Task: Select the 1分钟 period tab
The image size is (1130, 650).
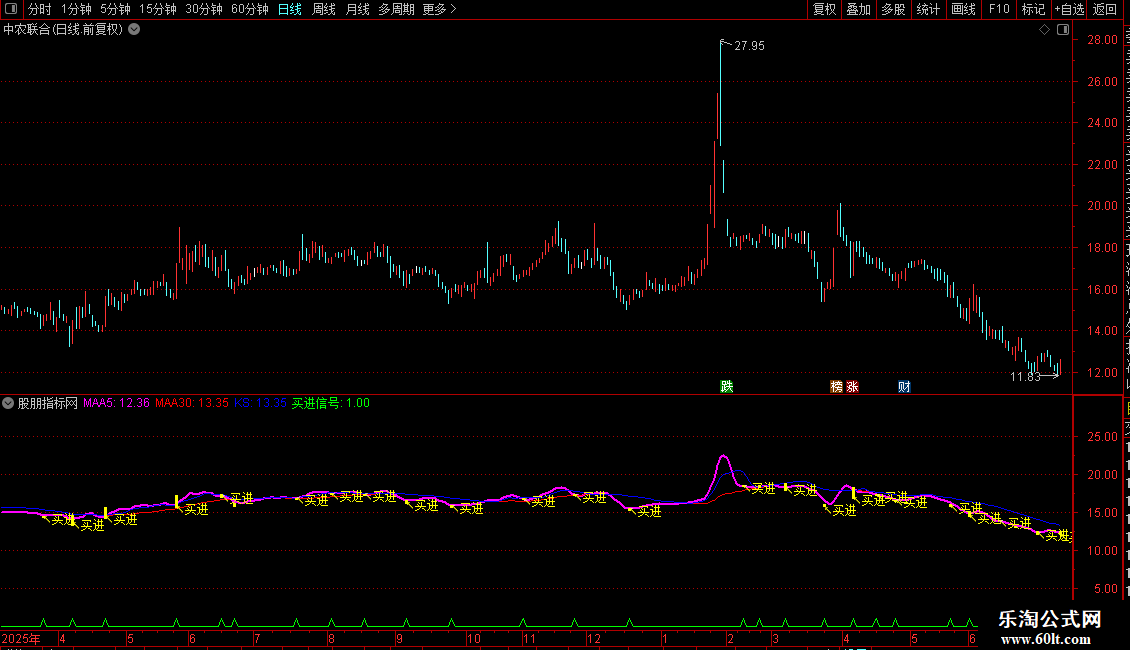Action: tap(76, 9)
